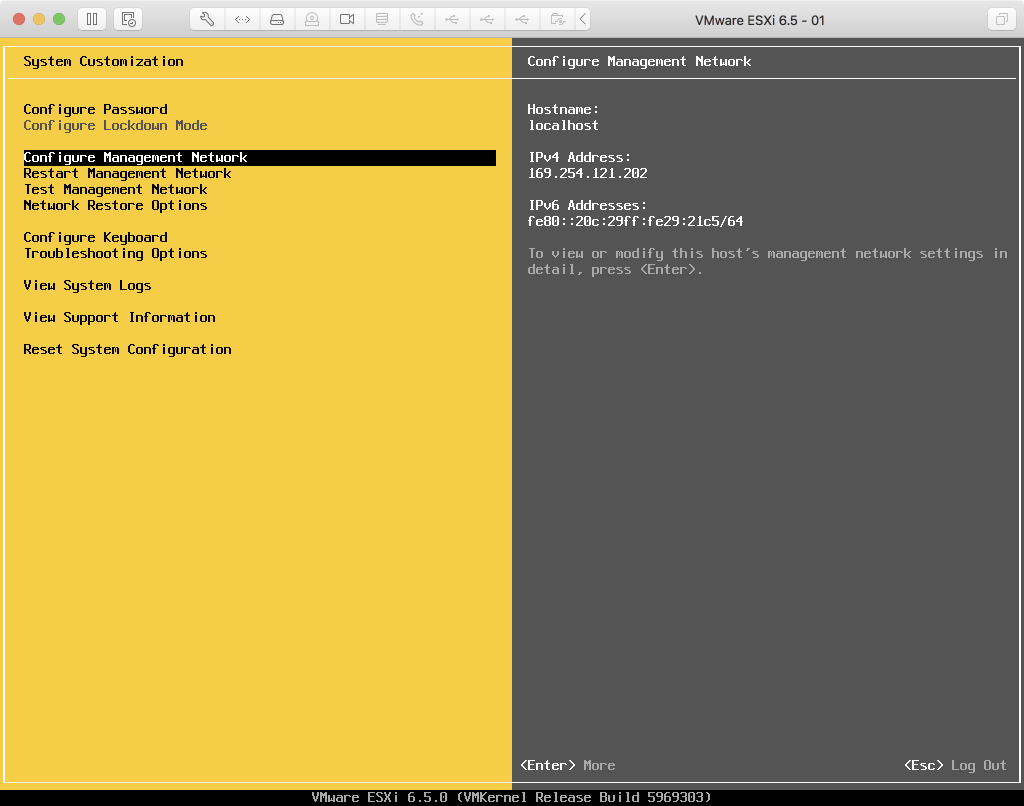Click the Esc Log Out label
The image size is (1024, 806).
coord(955,765)
